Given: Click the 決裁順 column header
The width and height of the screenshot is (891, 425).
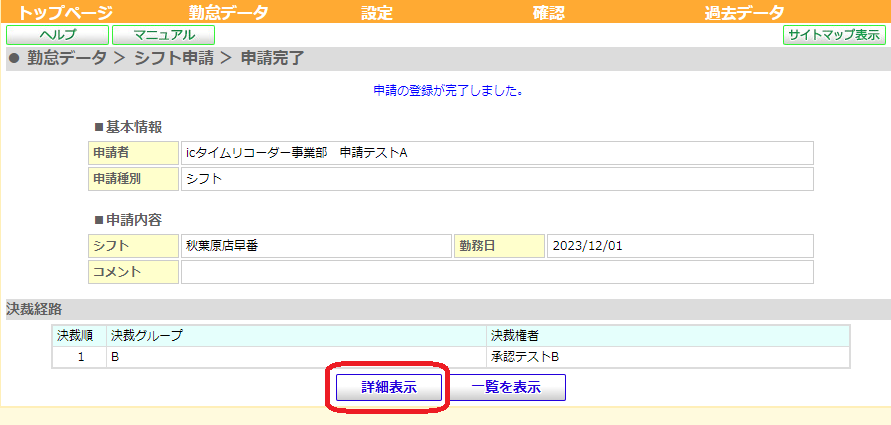Looking at the screenshot, I should pyautogui.click(x=79, y=336).
